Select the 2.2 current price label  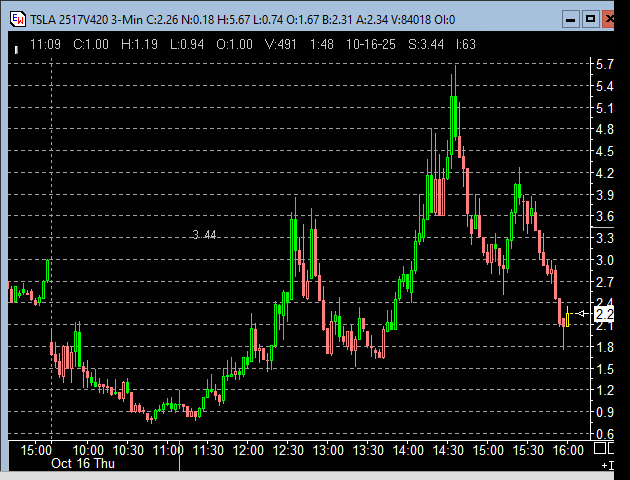click(605, 315)
